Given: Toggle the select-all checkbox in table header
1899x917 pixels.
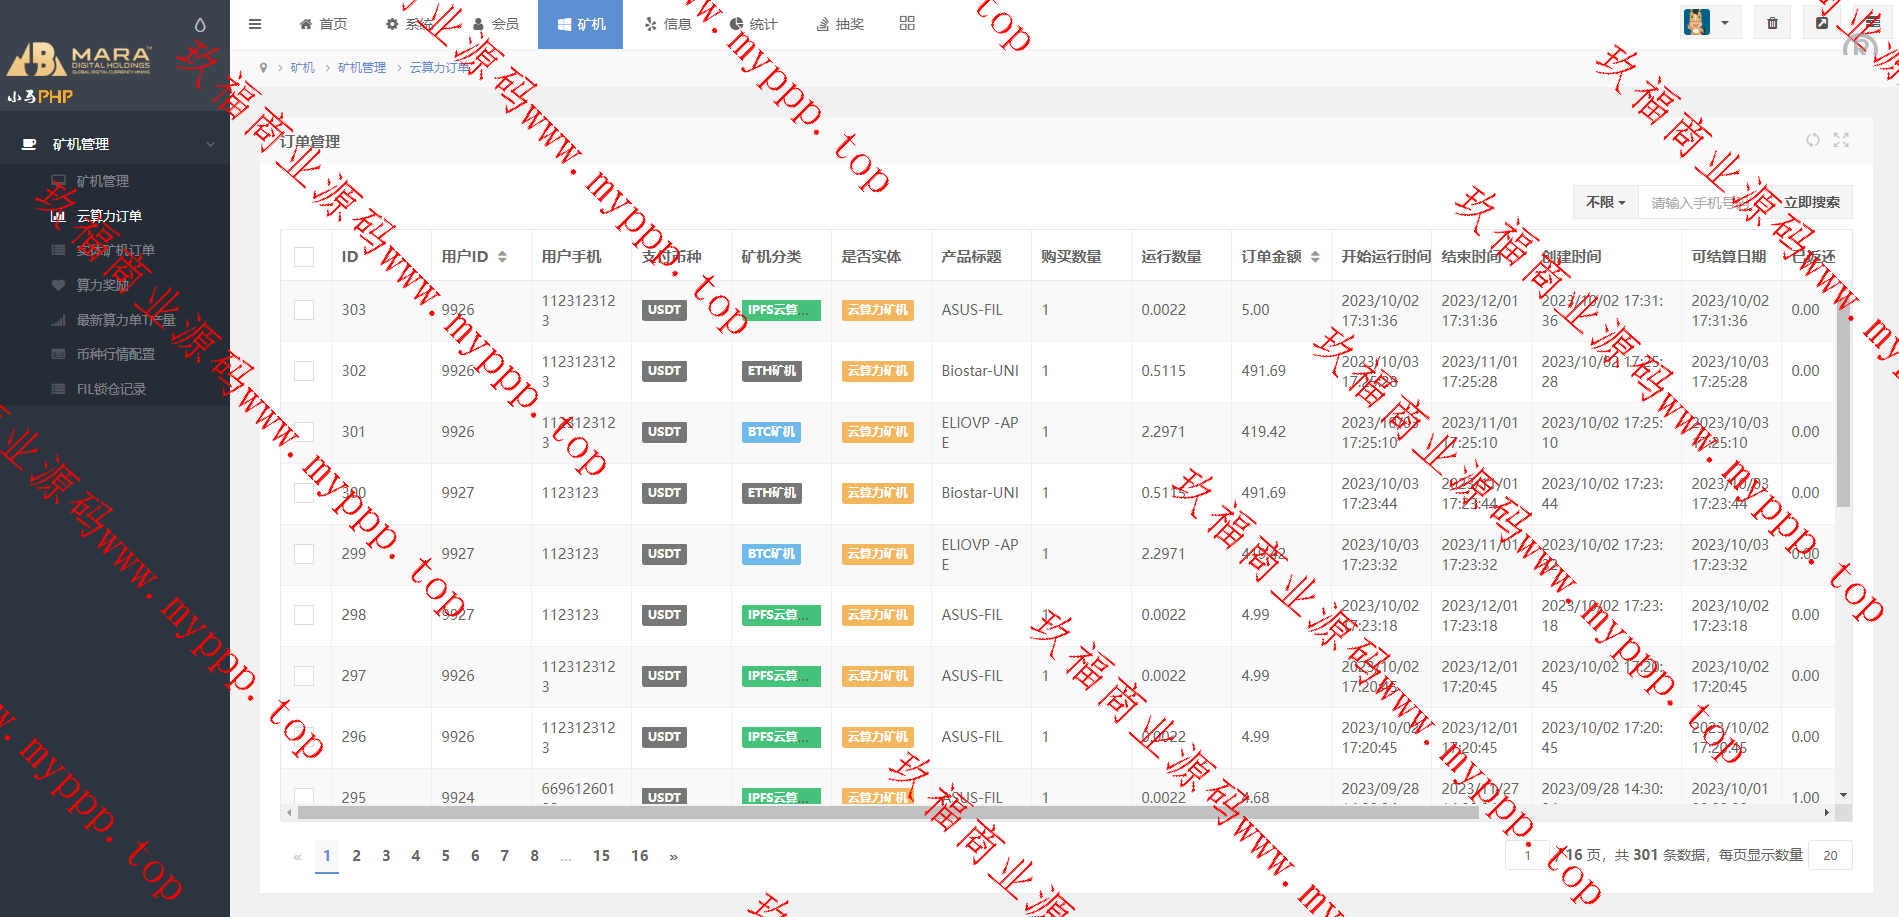Looking at the screenshot, I should click(304, 257).
